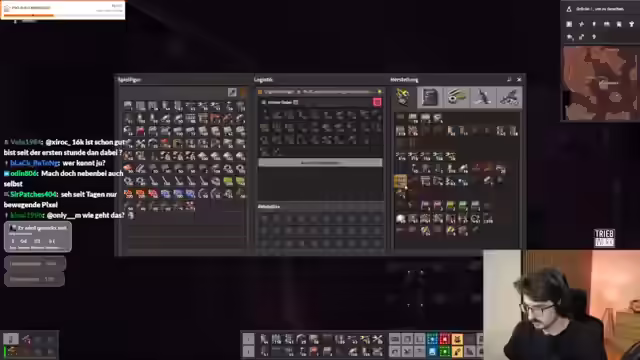This screenshot has height=360, width=640.
Task: Click the first icon in the minimap panel's top row
Action: coord(569,24)
